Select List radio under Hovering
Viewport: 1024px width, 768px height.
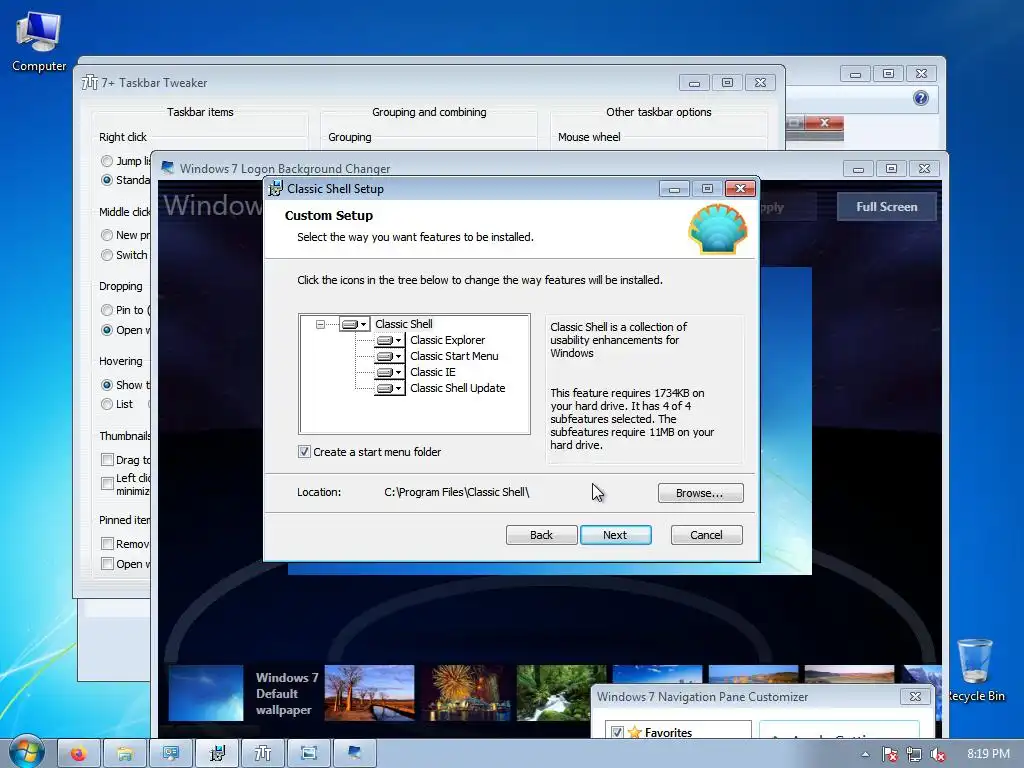106,404
